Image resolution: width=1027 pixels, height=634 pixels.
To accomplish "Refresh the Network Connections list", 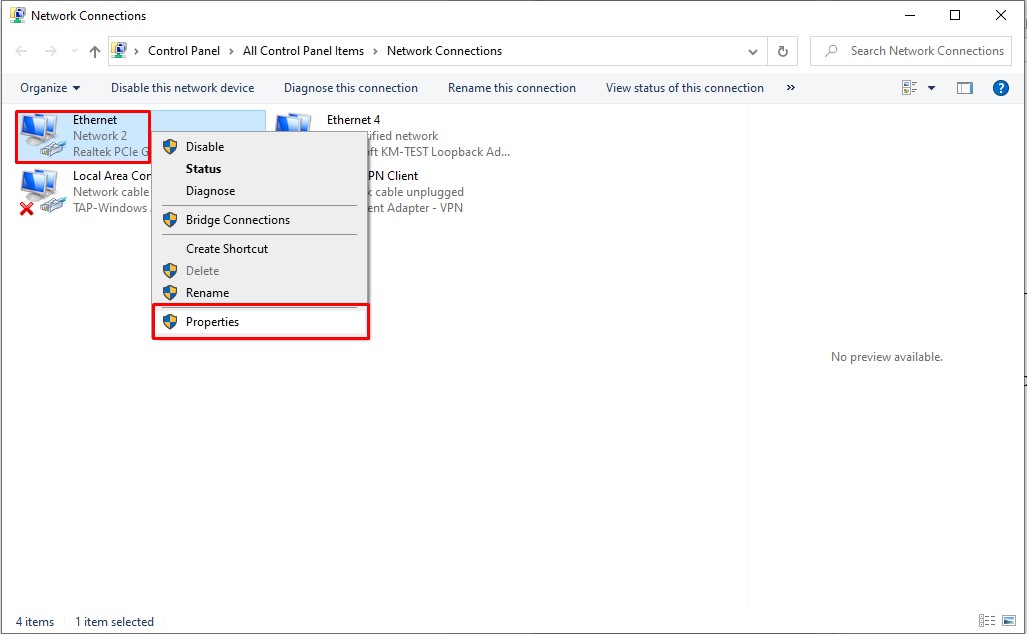I will point(783,51).
